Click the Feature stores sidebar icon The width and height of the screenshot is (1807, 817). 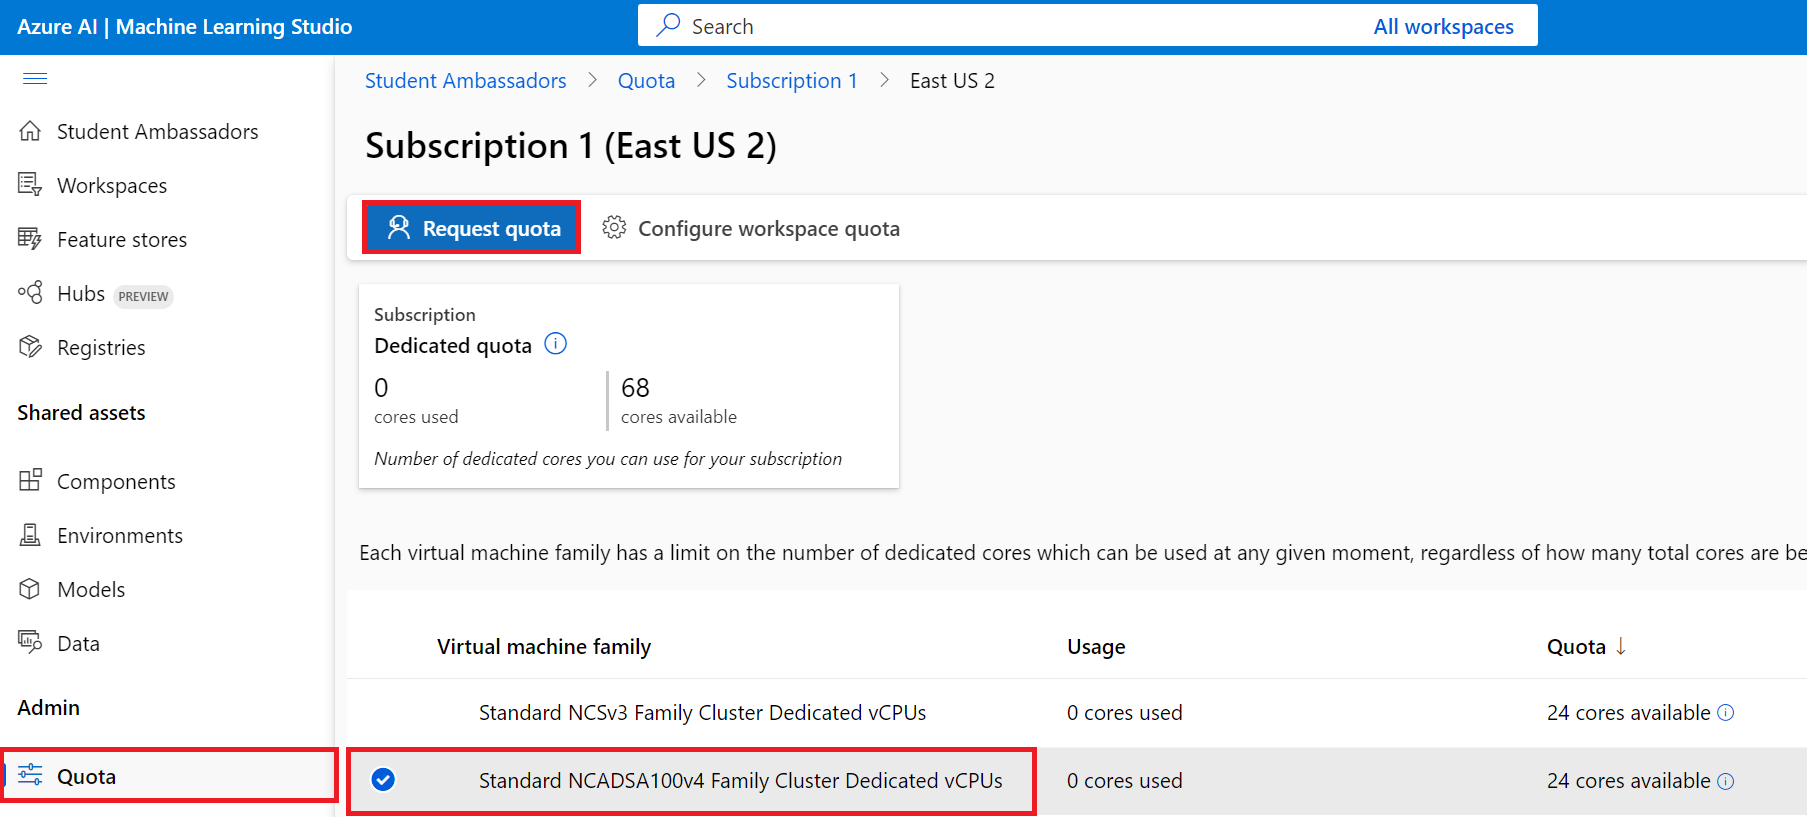[30, 239]
